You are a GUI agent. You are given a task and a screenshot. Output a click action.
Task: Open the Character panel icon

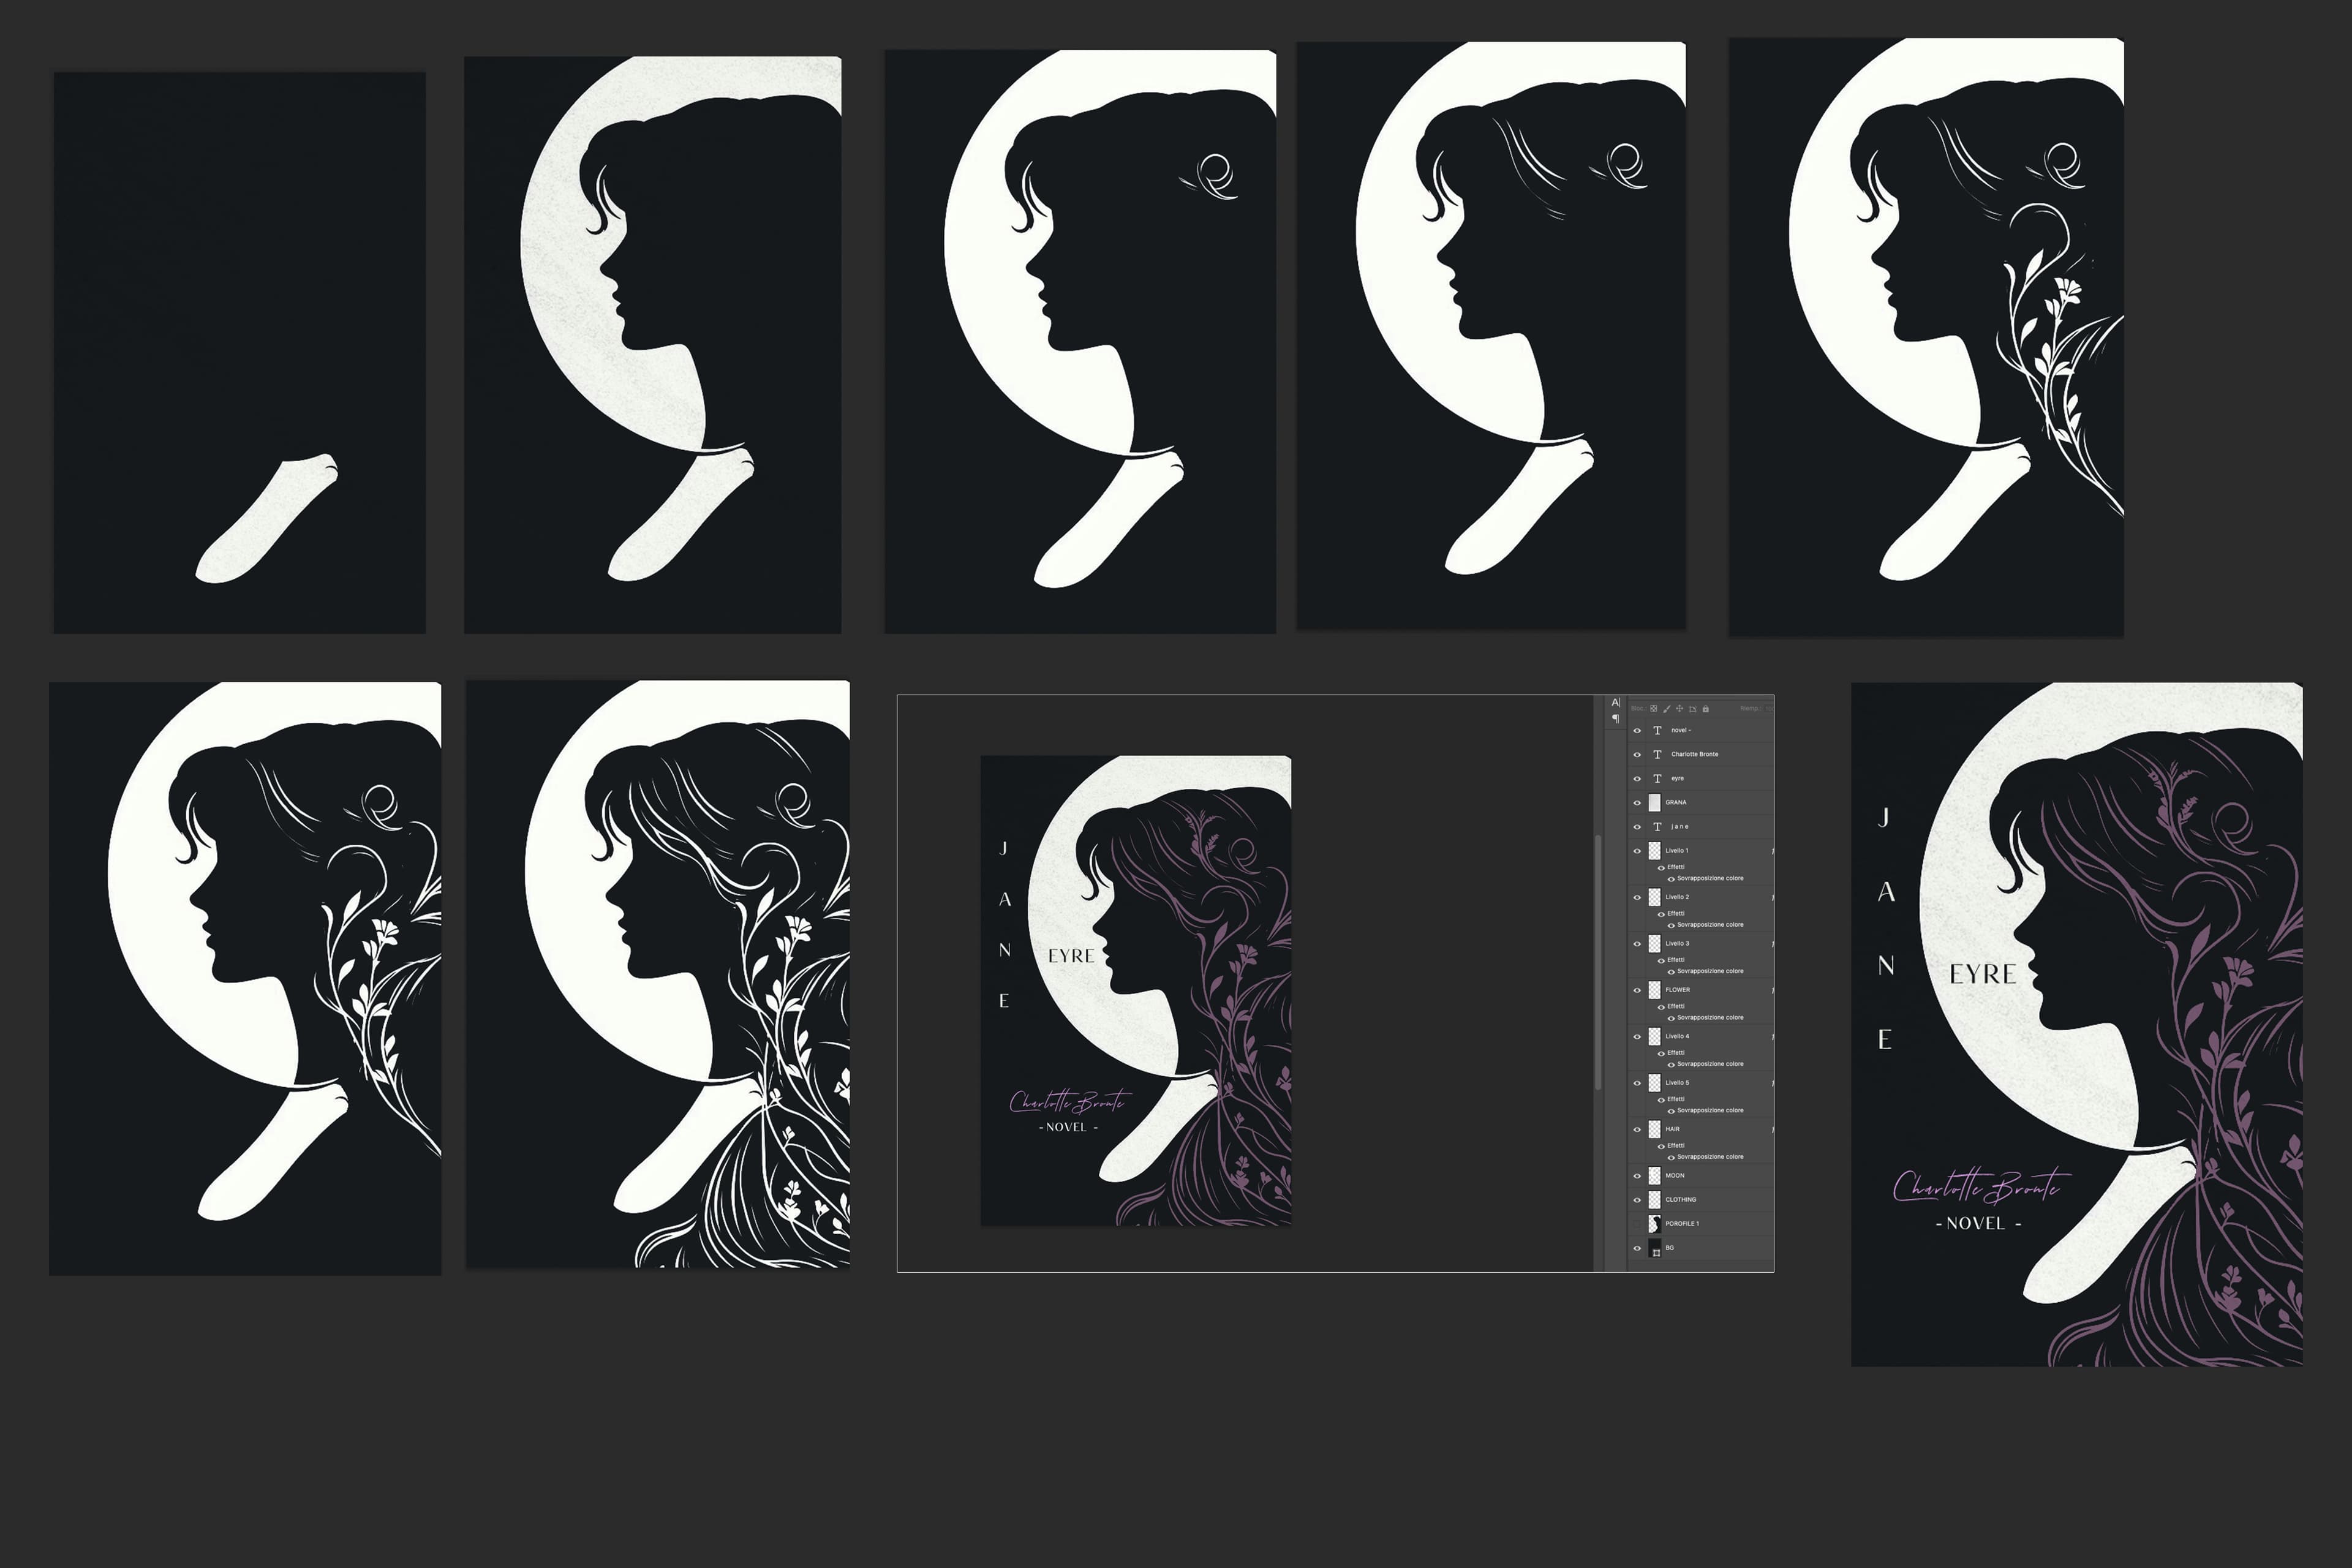[1616, 703]
